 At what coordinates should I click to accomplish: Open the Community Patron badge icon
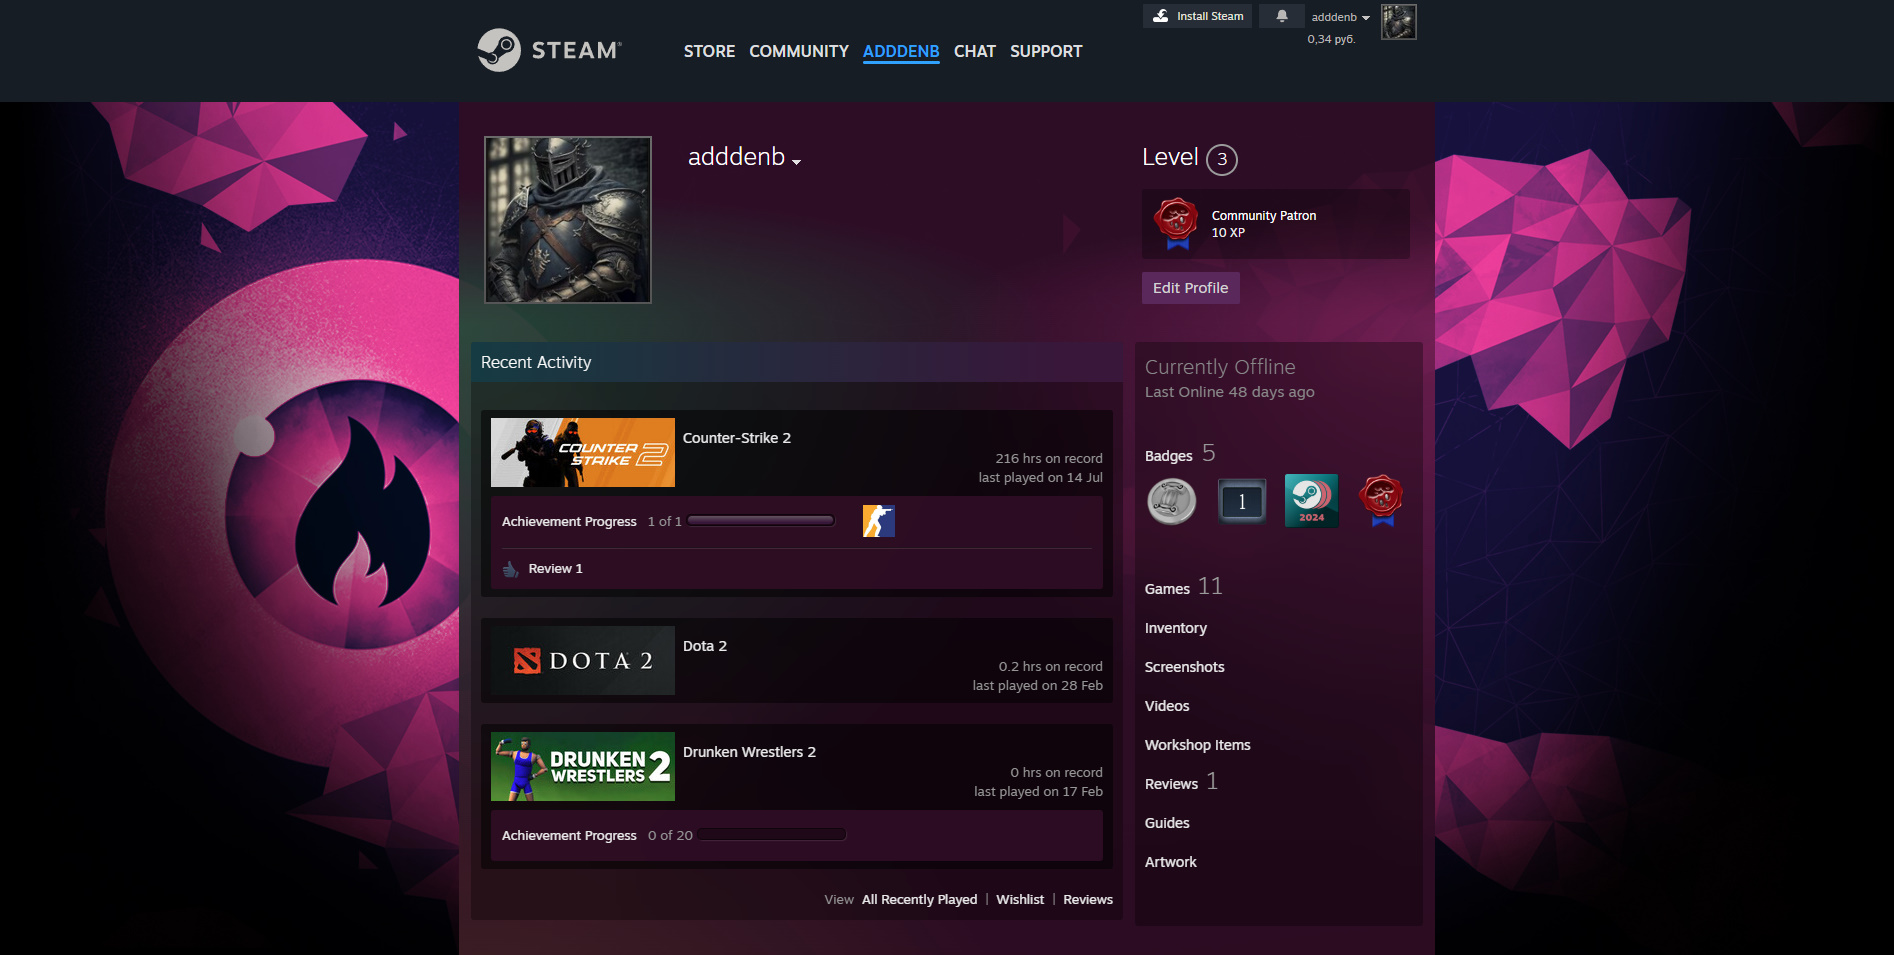1176,223
